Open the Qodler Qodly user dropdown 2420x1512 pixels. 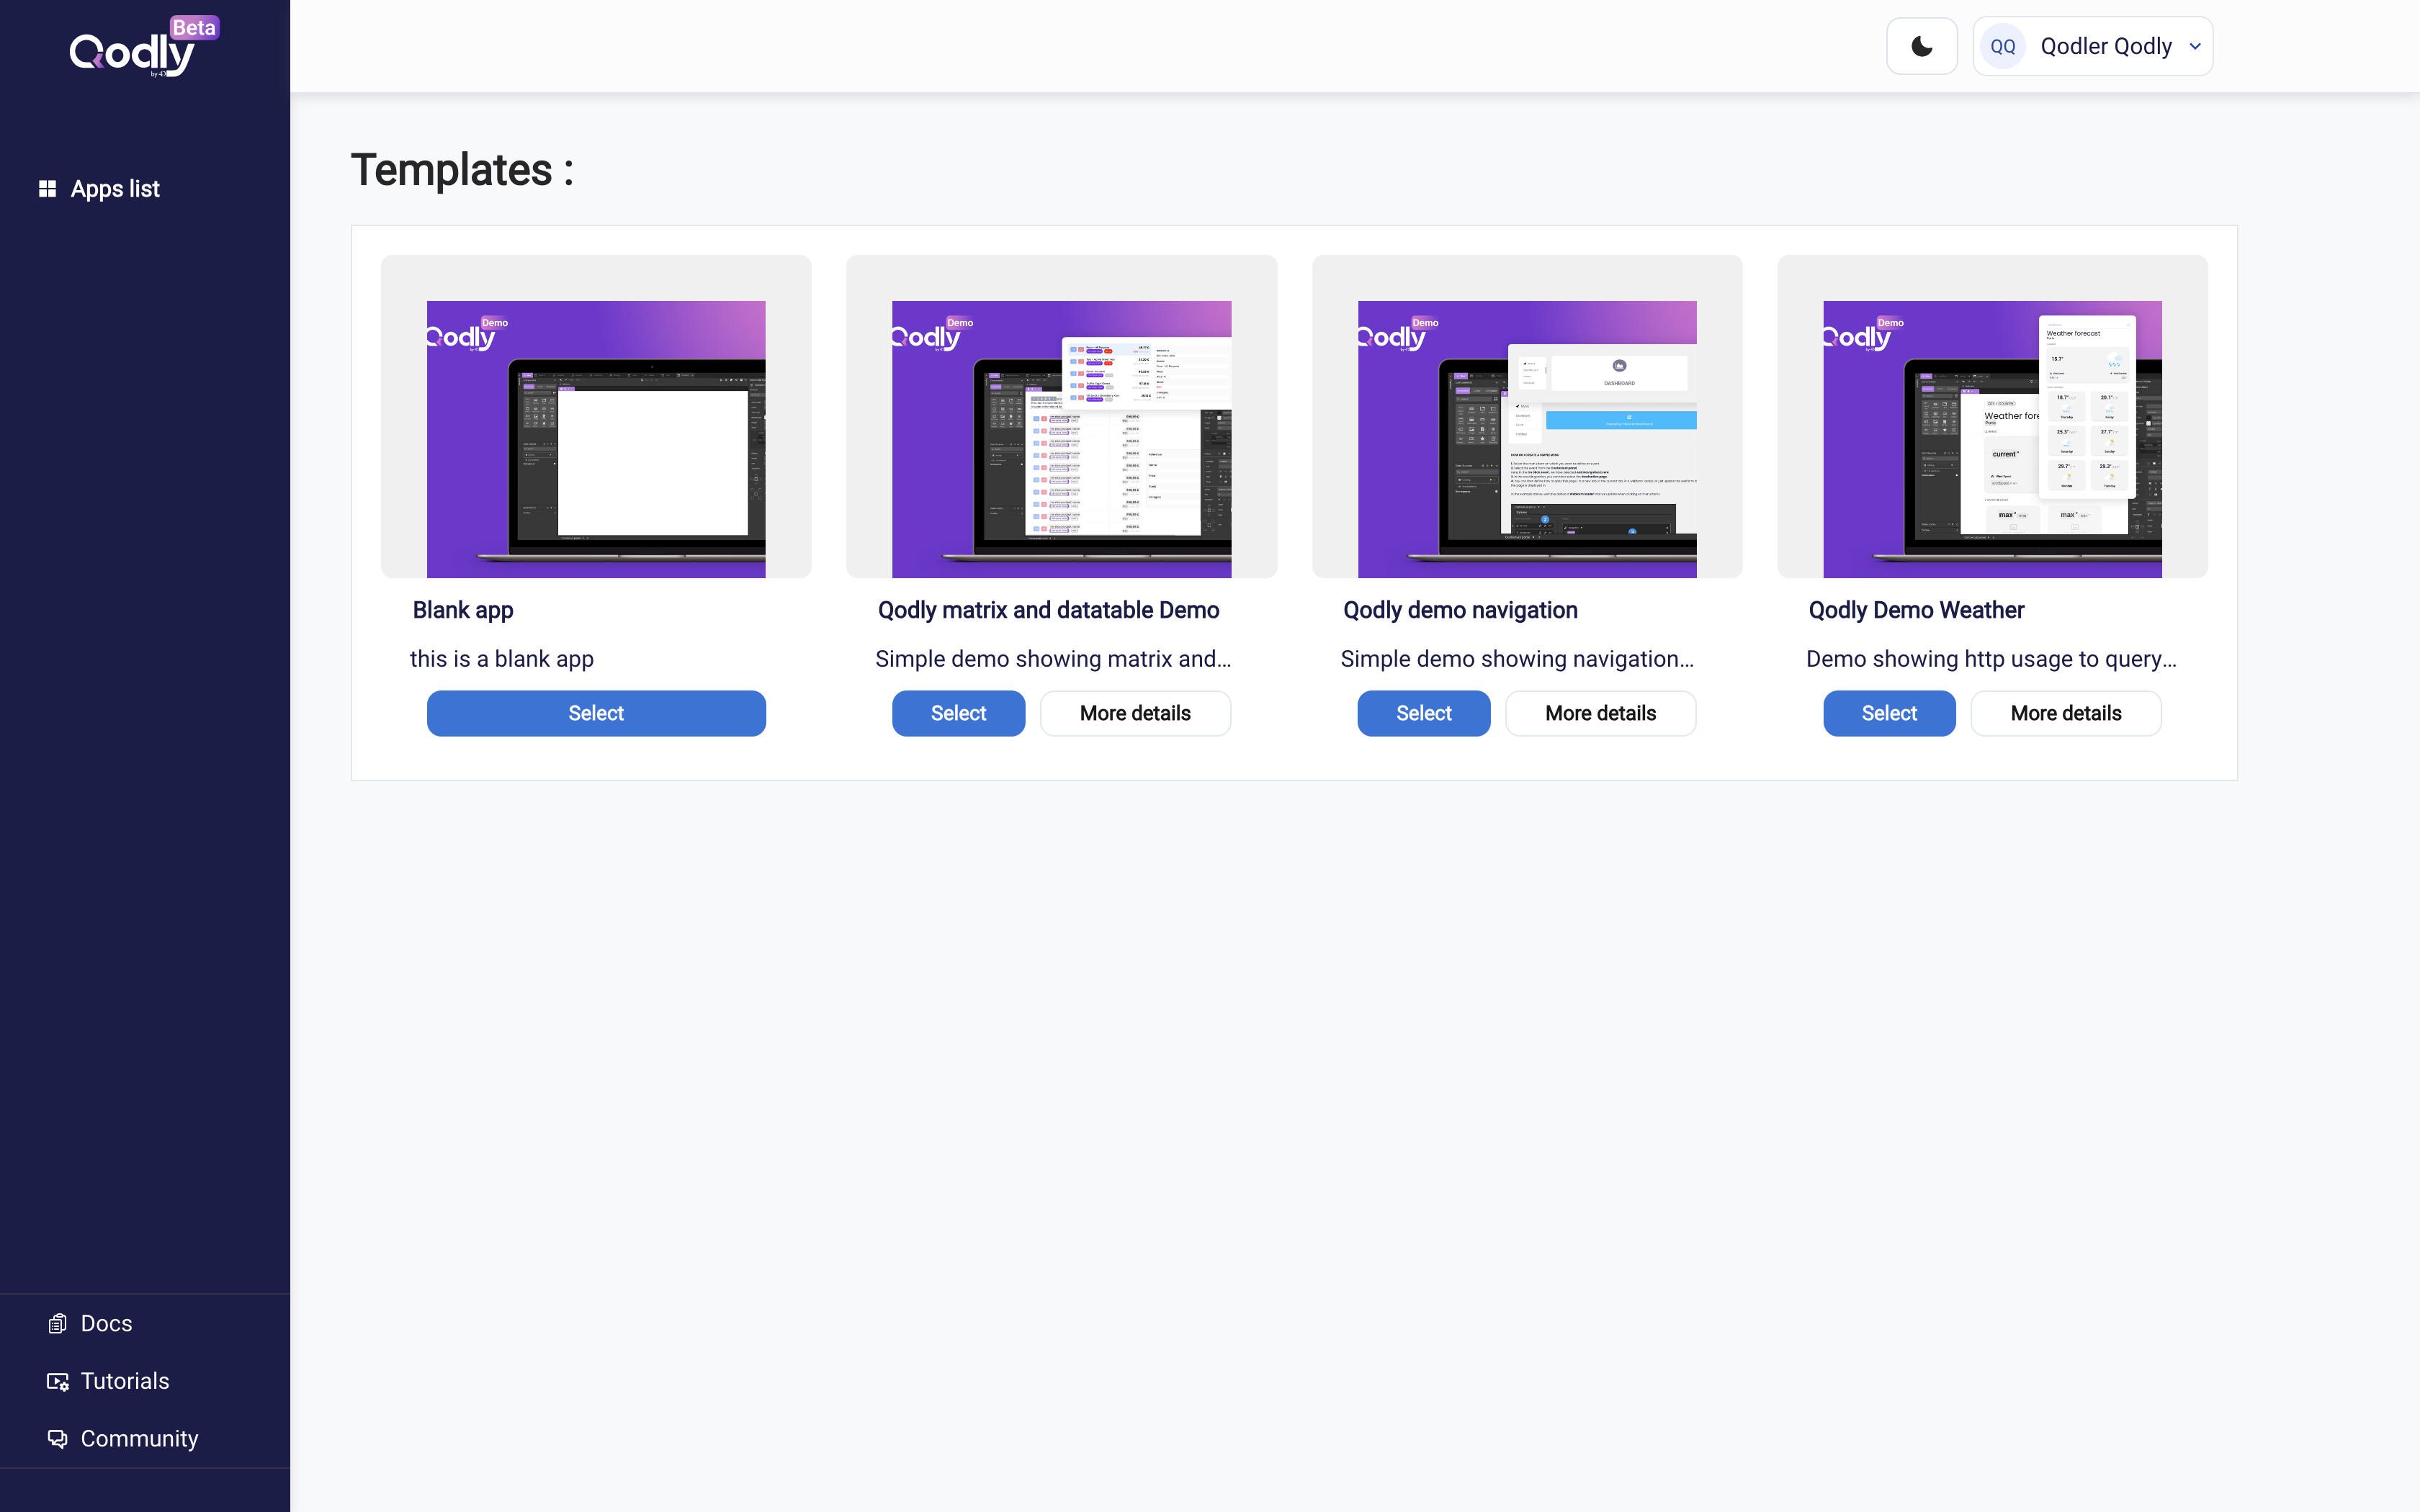pyautogui.click(x=2092, y=46)
